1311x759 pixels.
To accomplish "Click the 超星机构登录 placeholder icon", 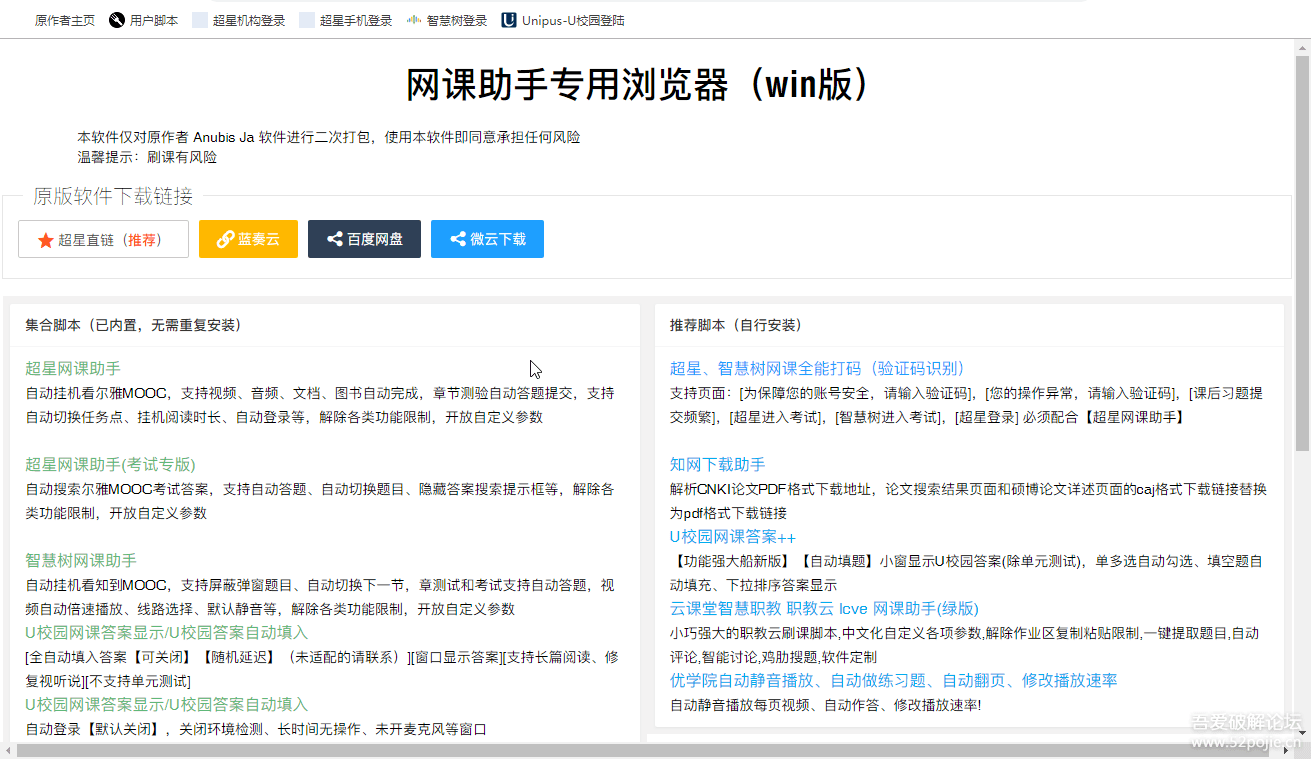I will [x=200, y=18].
